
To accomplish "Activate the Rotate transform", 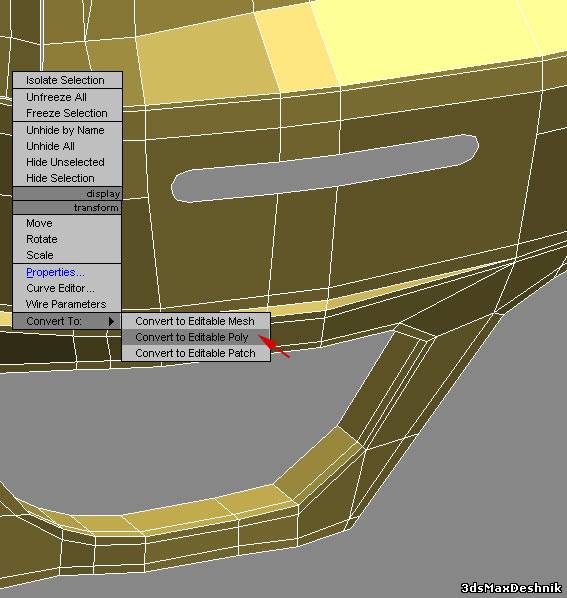I will pos(67,239).
